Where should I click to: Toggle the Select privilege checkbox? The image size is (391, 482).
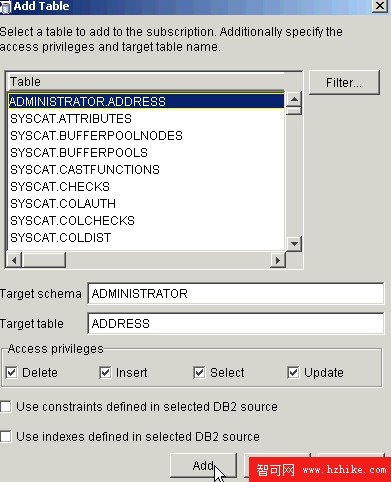[x=199, y=372]
